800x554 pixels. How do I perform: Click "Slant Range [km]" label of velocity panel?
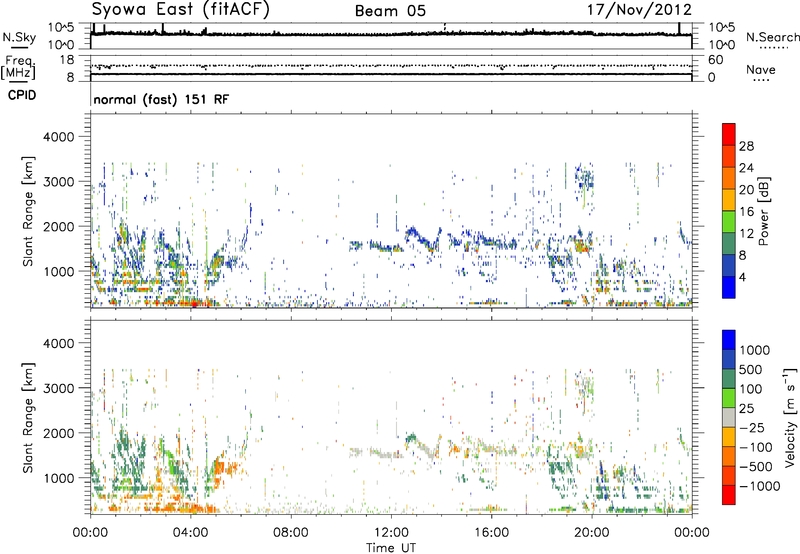[28, 418]
